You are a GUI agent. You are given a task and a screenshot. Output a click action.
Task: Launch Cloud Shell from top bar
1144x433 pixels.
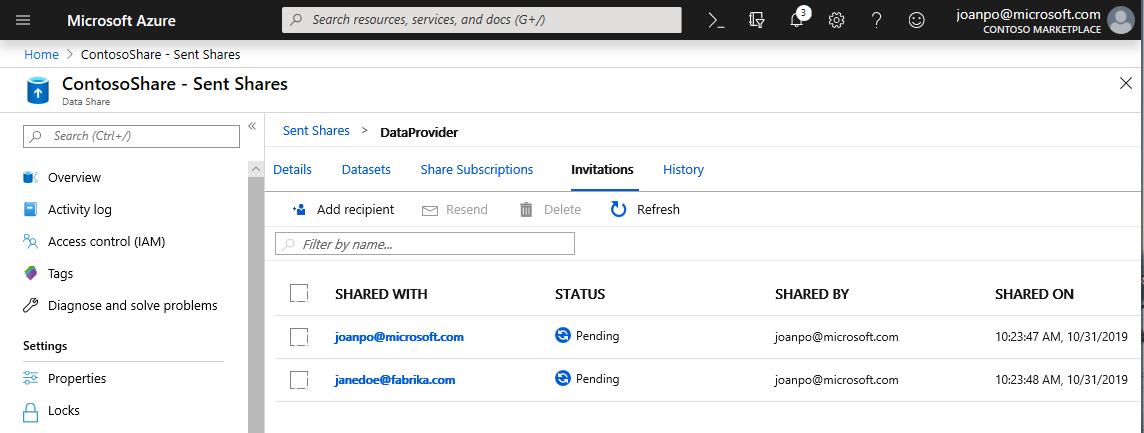[716, 20]
